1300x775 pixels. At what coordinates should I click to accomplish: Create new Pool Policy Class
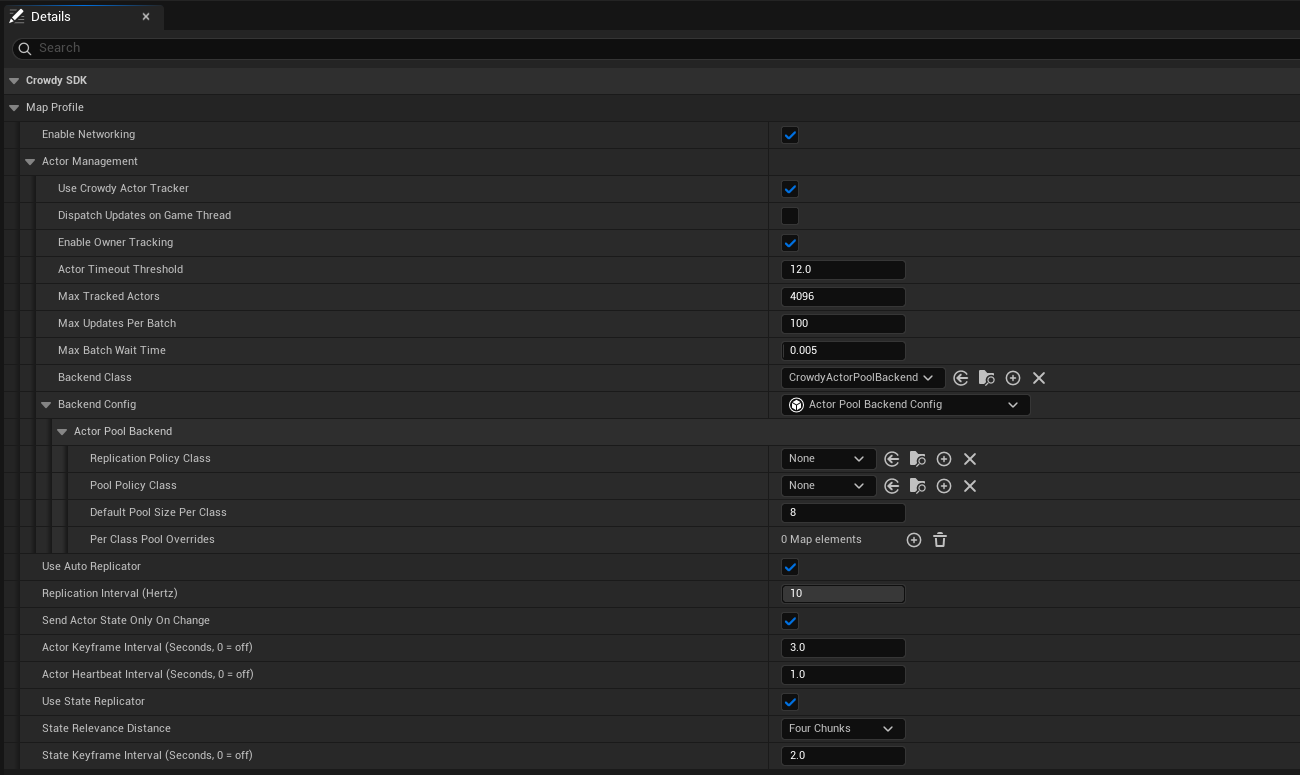pos(944,486)
